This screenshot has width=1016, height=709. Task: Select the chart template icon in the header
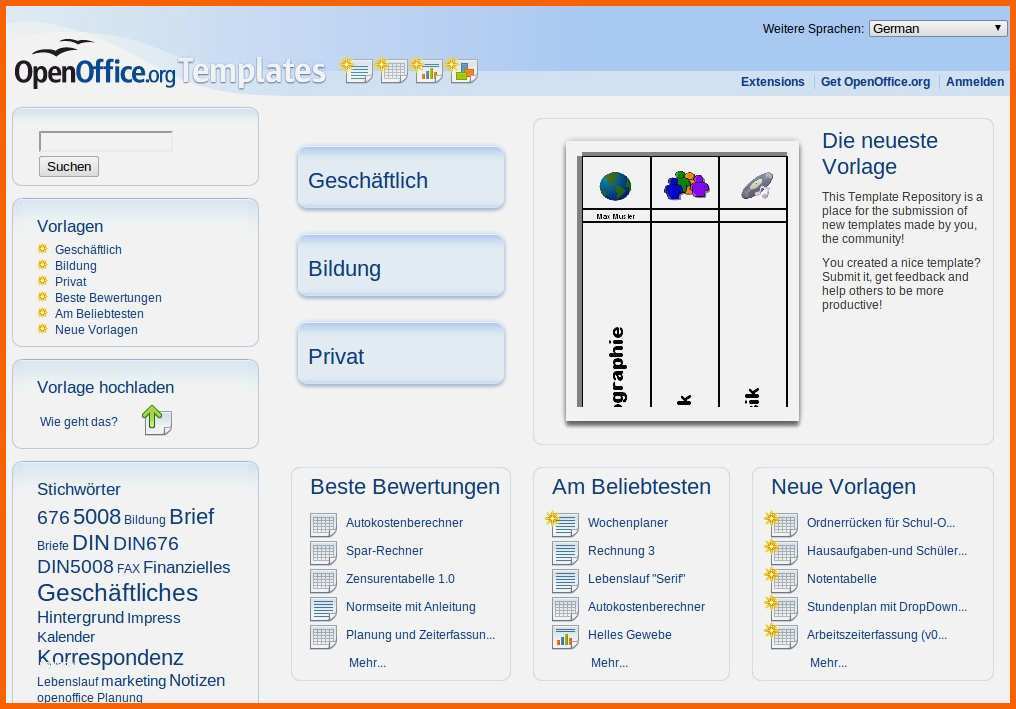pyautogui.click(x=427, y=71)
